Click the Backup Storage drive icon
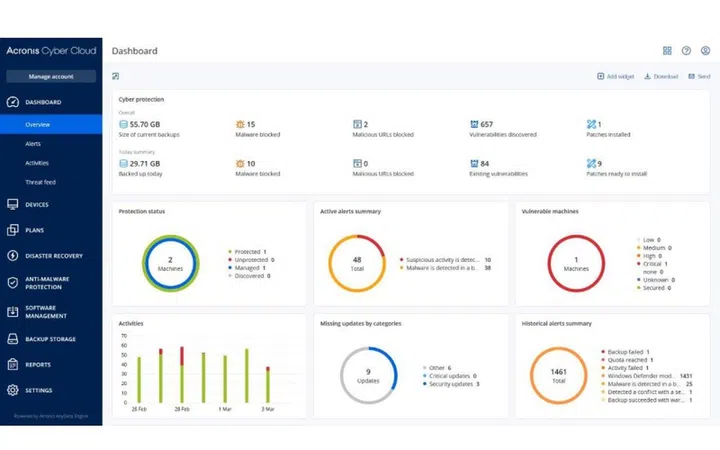720x450 pixels. pos(13,339)
